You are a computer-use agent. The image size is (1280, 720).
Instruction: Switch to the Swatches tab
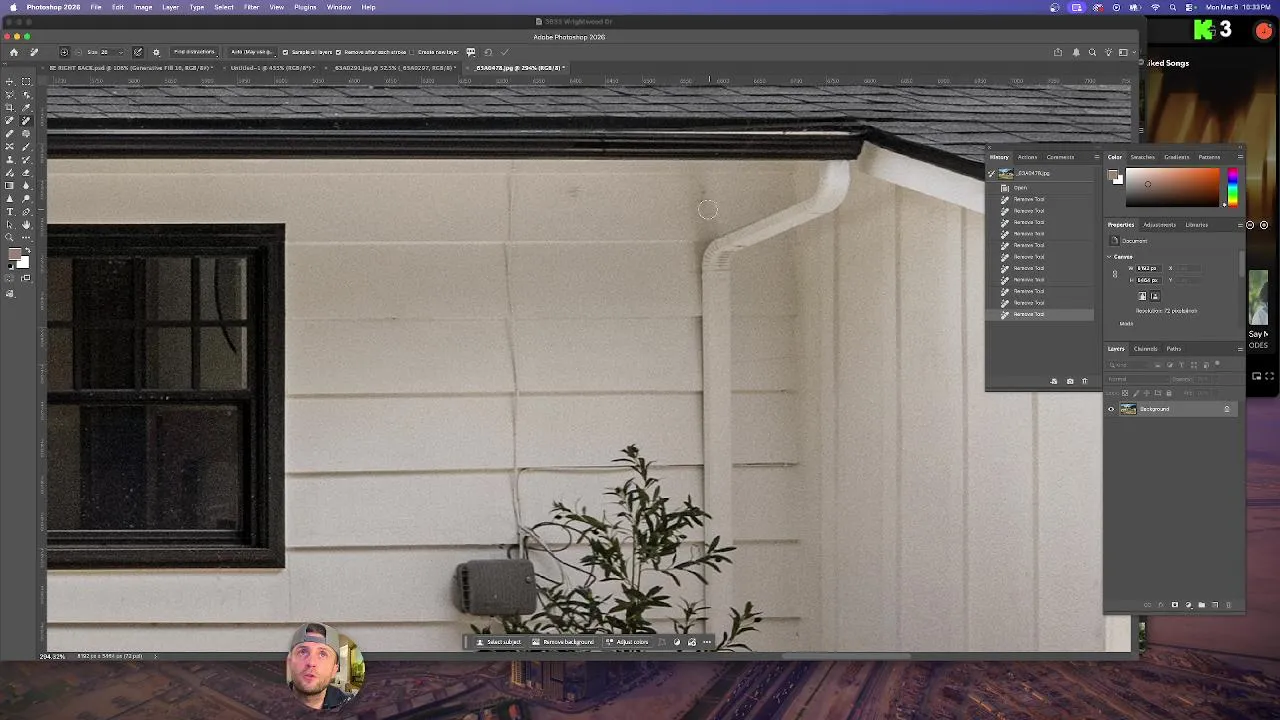click(x=1142, y=157)
